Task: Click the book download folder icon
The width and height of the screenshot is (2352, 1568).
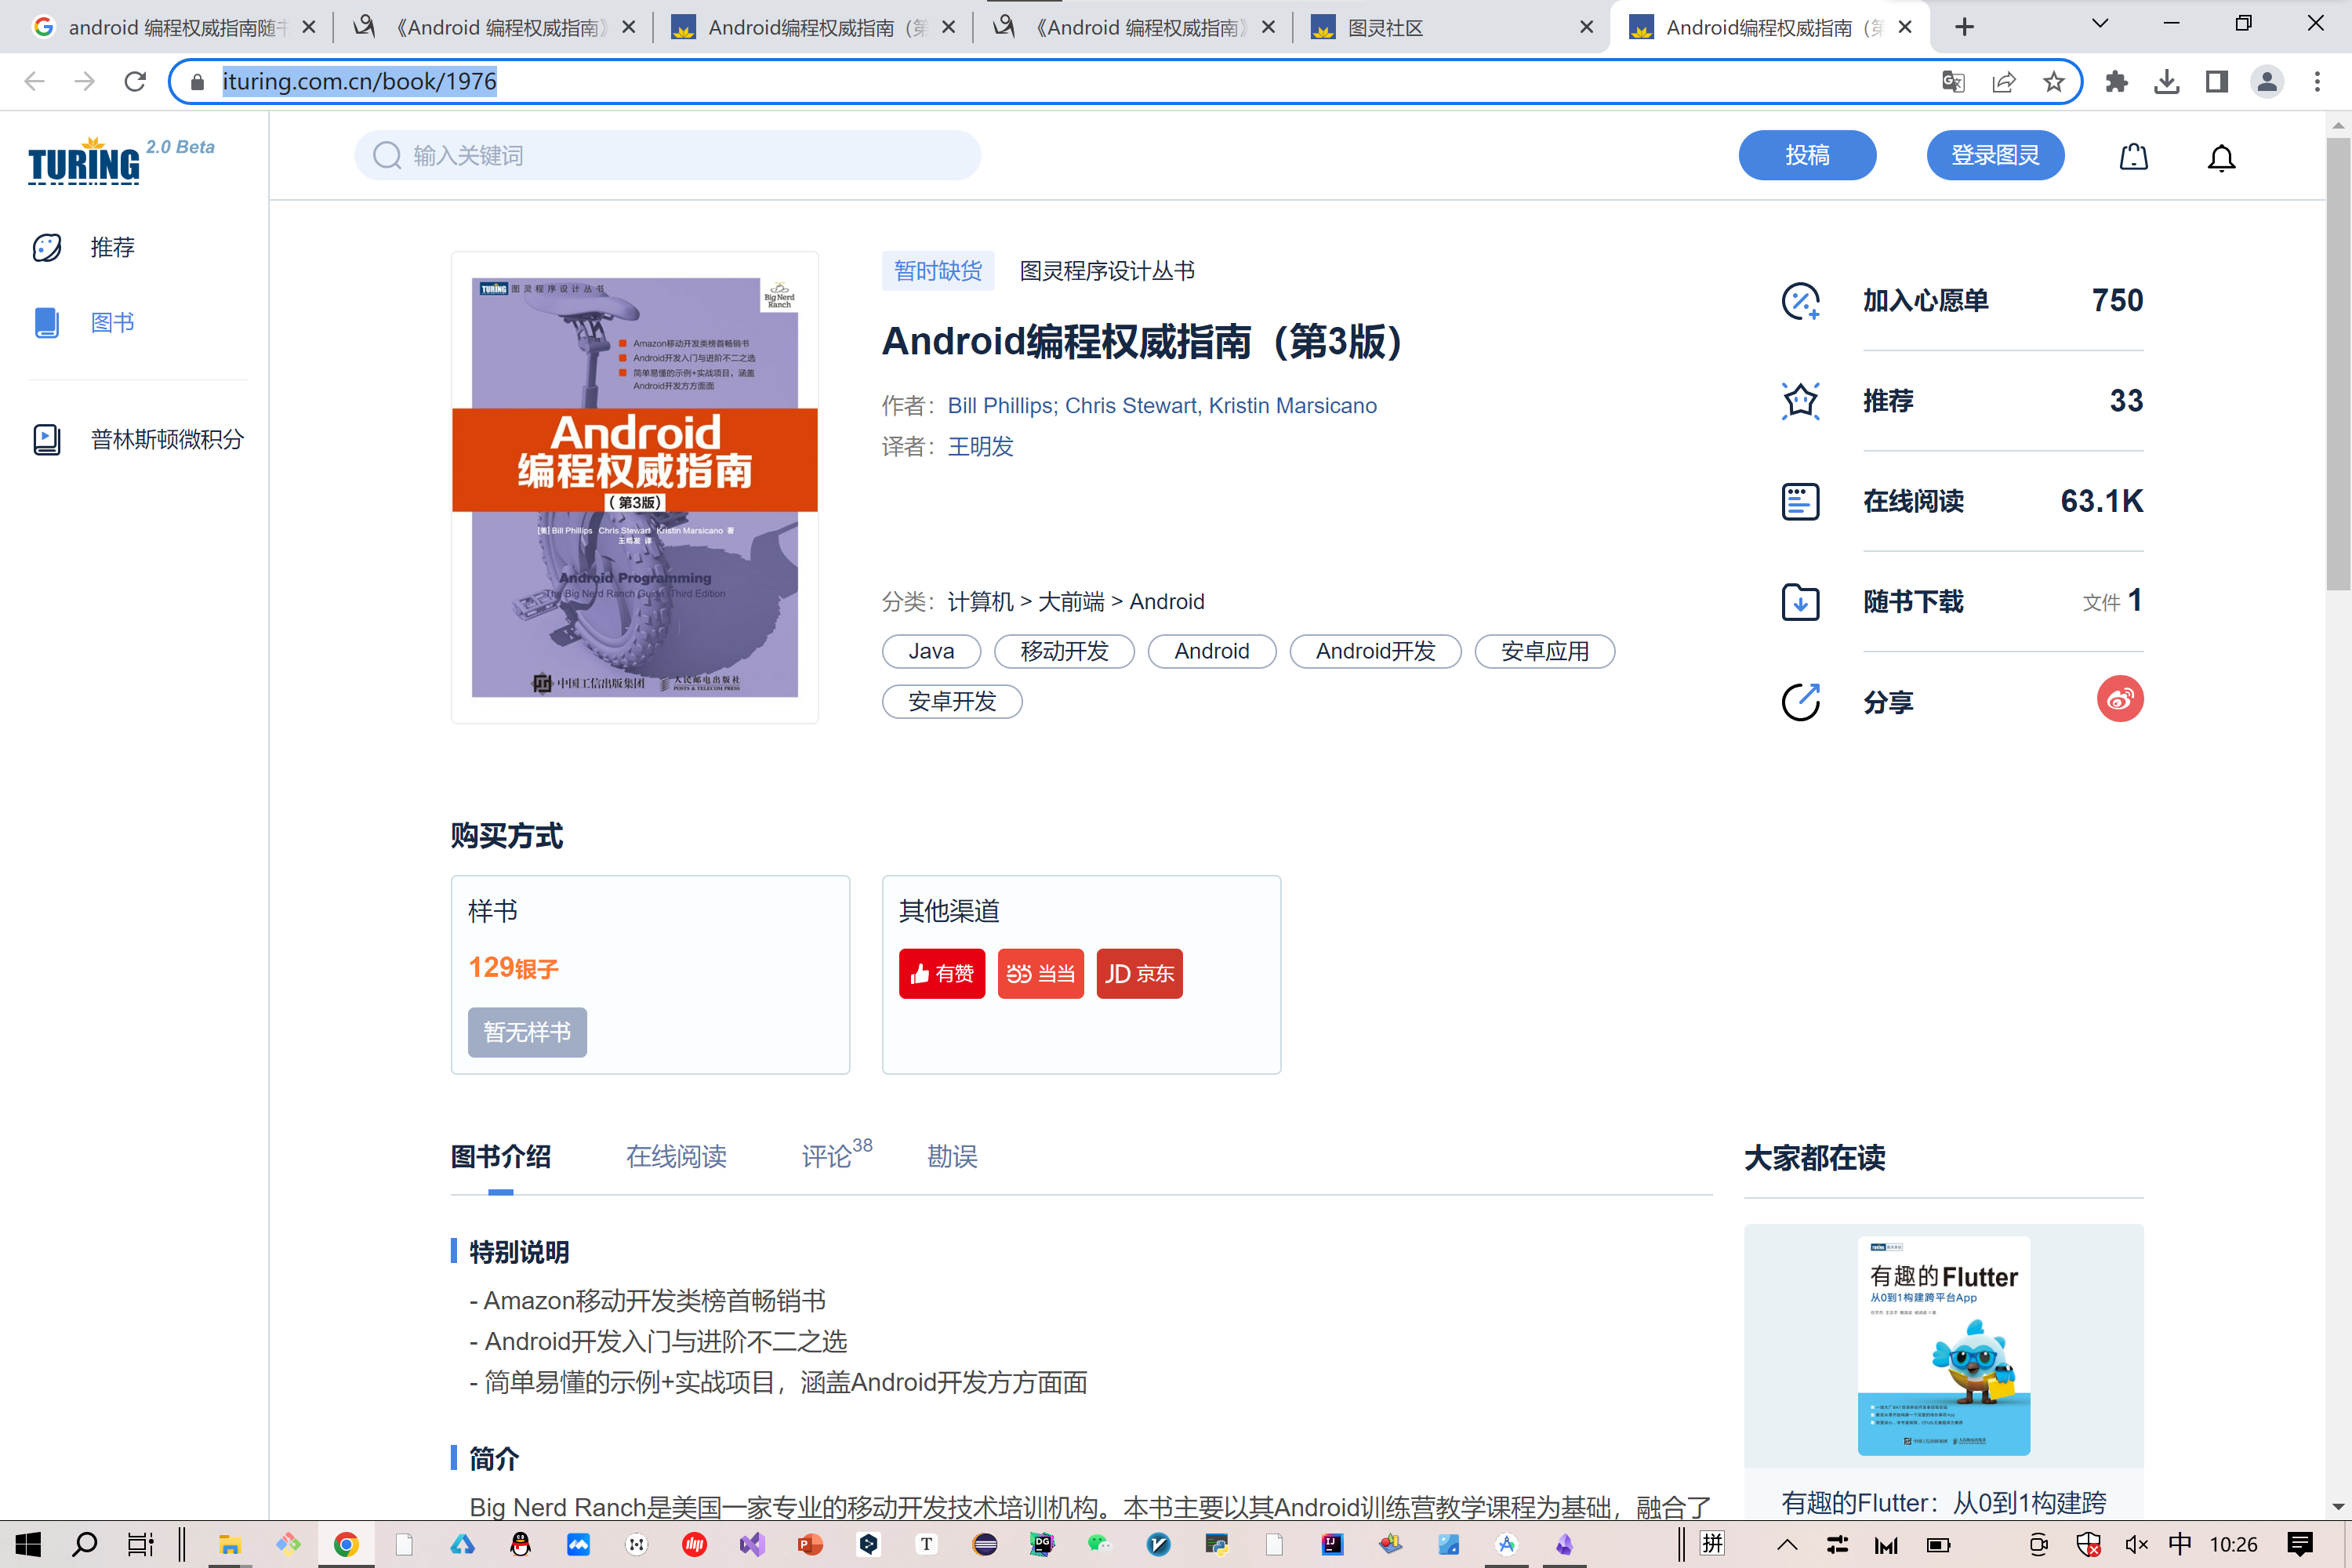Action: (x=1800, y=602)
